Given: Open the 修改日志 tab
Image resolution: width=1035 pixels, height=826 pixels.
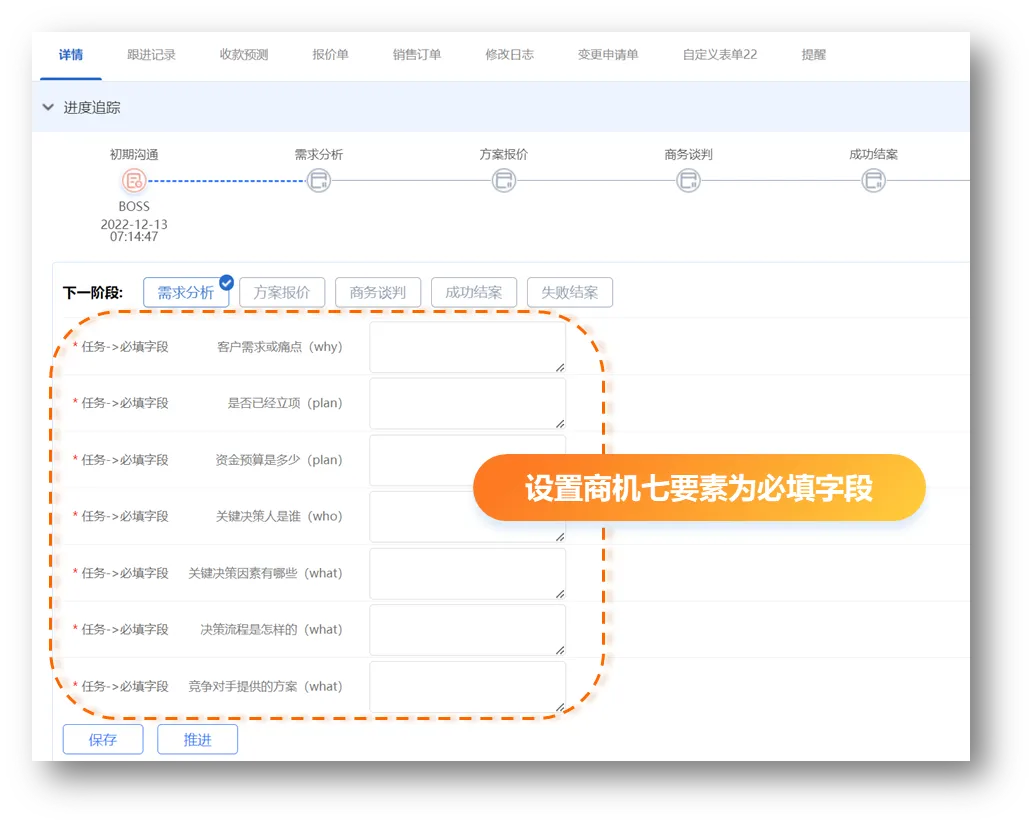Looking at the screenshot, I should [509, 55].
